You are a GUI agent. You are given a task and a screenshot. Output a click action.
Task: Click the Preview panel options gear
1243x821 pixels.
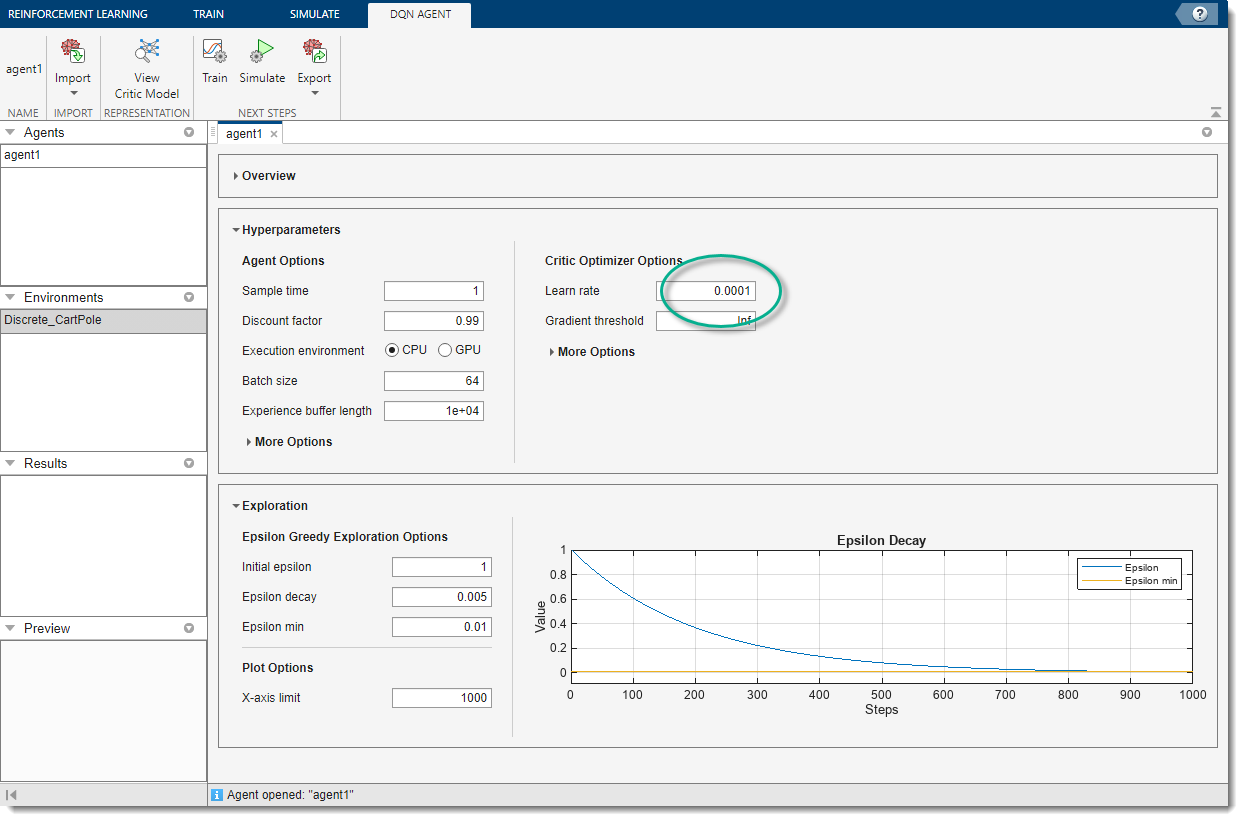pyautogui.click(x=189, y=628)
